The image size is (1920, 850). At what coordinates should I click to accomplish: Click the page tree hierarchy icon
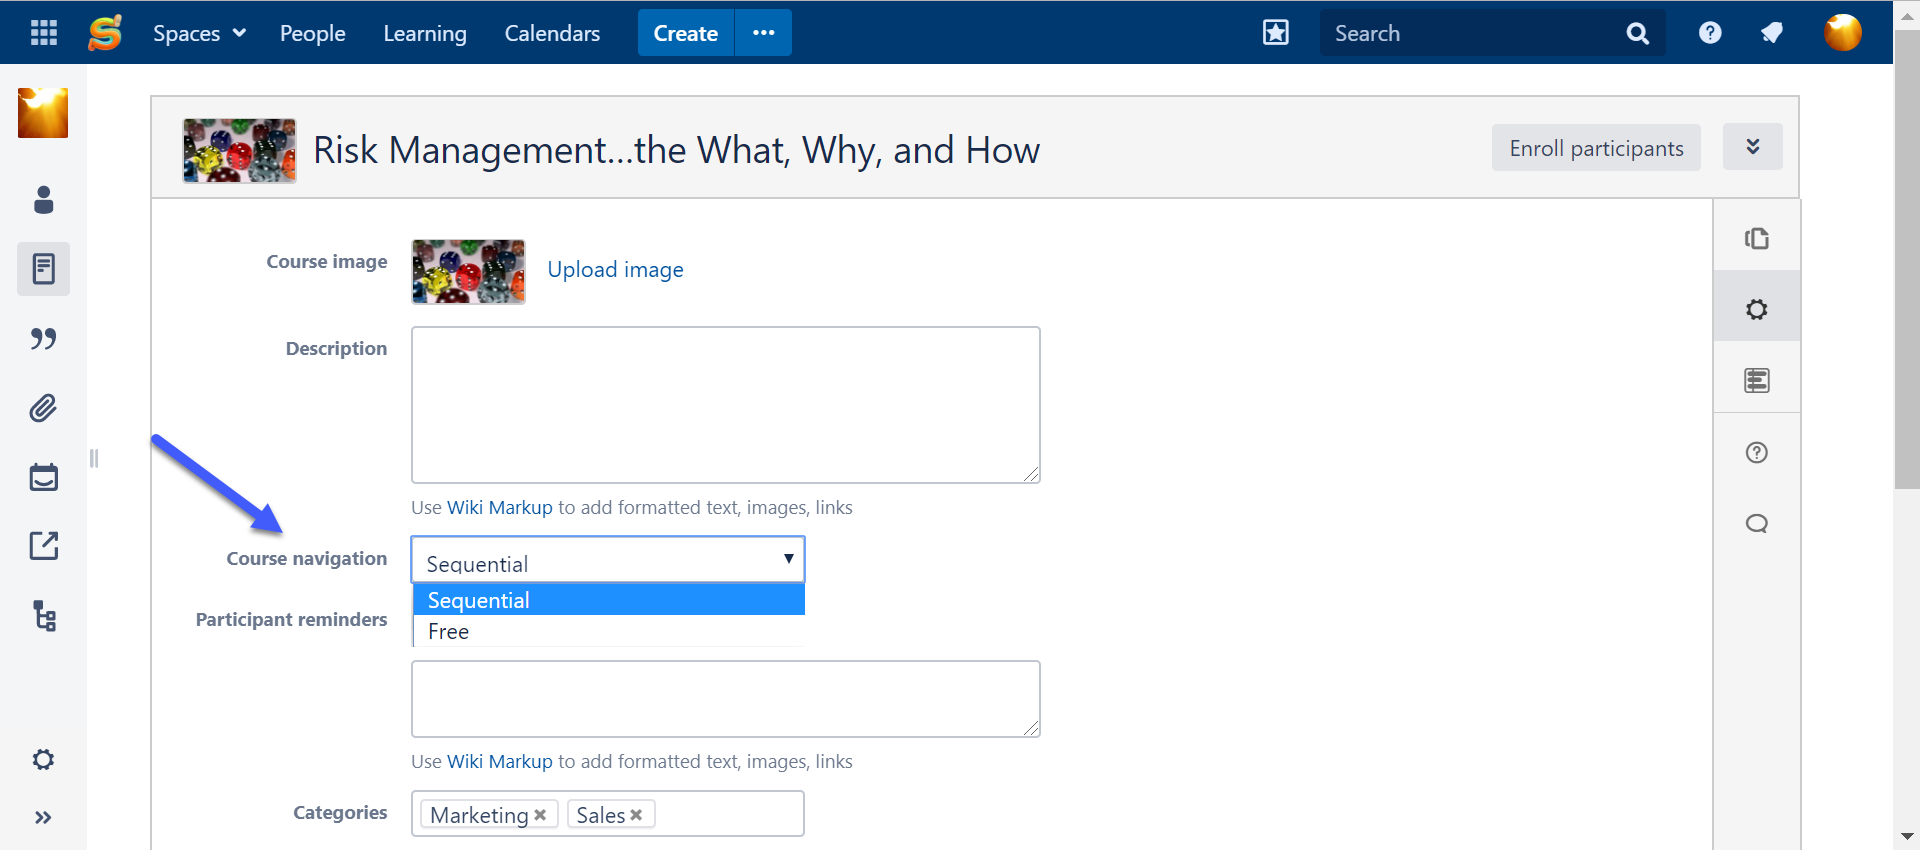point(43,616)
